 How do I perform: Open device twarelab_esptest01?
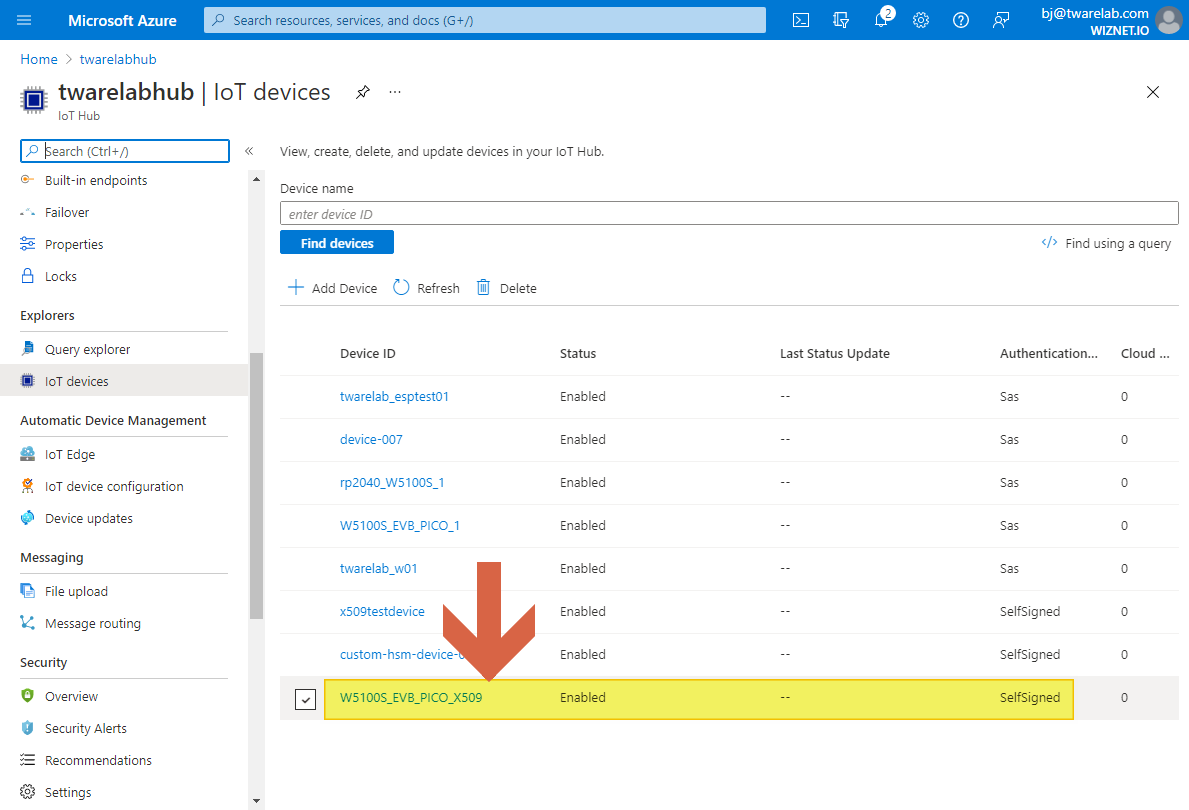394,397
